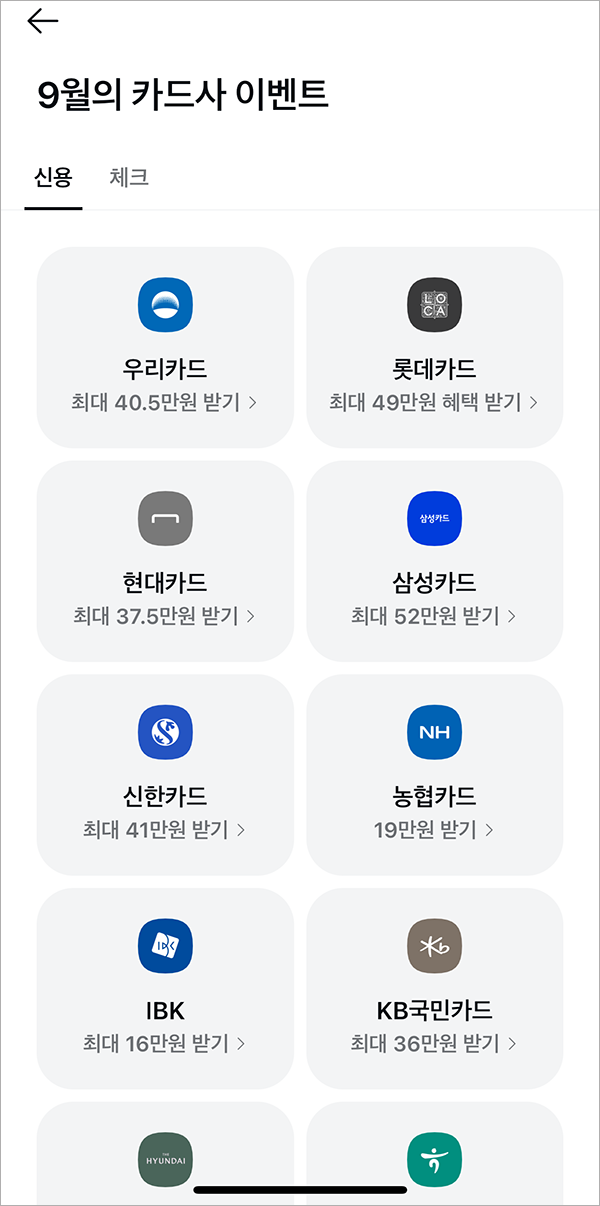Switch to the 체크 tab

[x=127, y=177]
